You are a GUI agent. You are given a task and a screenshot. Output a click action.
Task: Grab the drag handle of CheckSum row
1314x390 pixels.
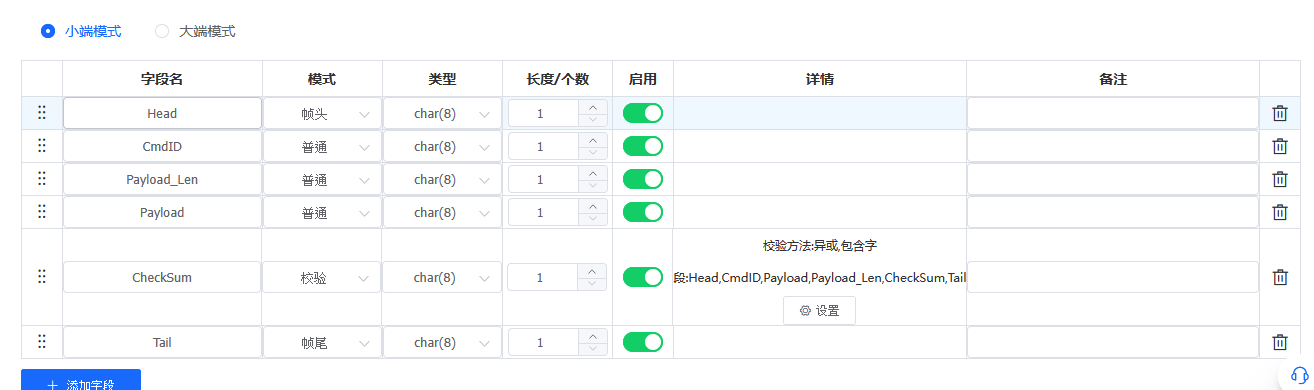pyautogui.click(x=42, y=277)
